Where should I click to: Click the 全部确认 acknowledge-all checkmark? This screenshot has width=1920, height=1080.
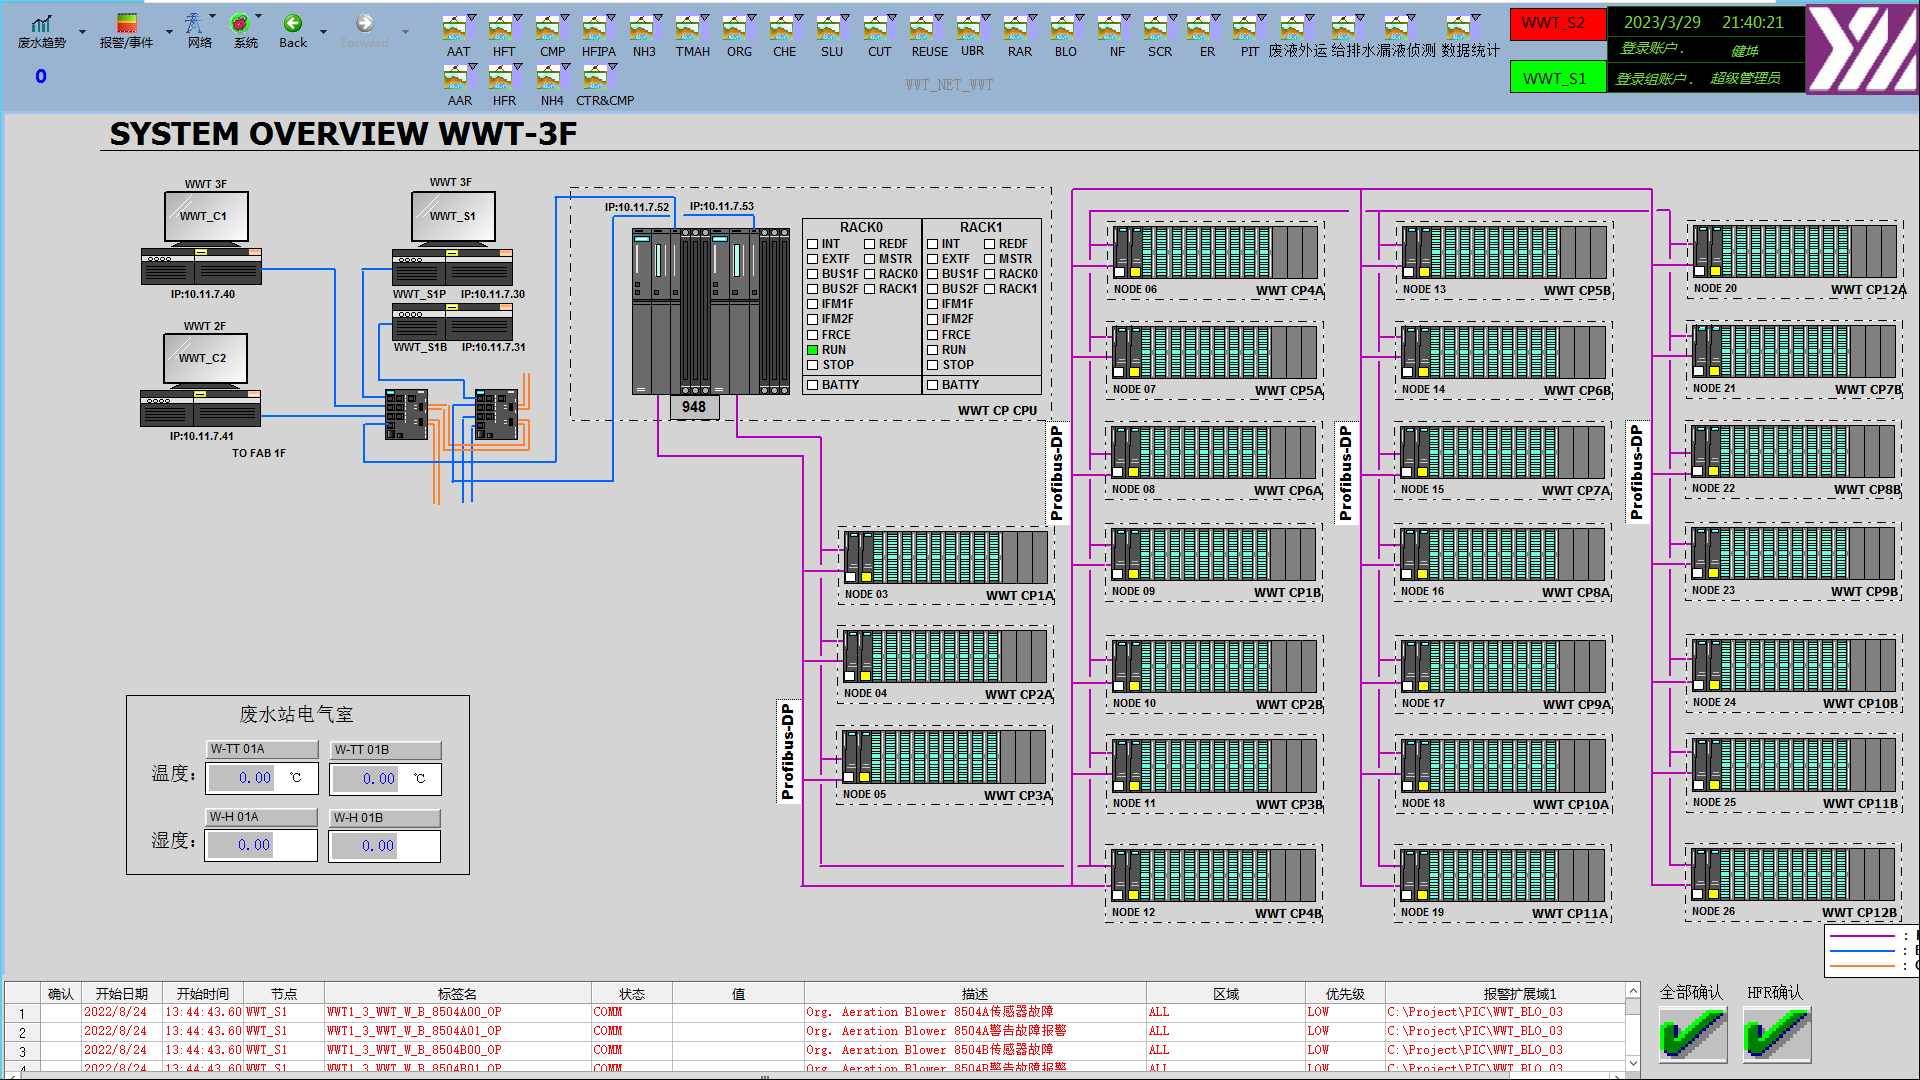point(1692,1034)
